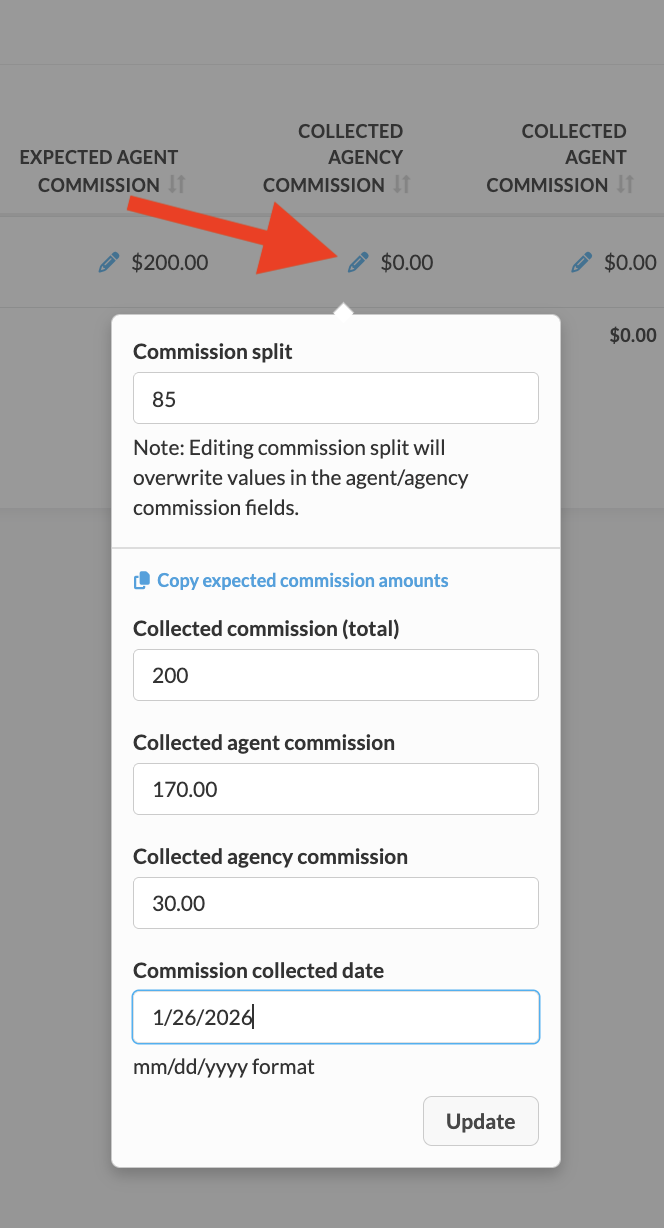The image size is (664, 1228).
Task: Click into the Collected agency commission field
Action: (x=335, y=903)
